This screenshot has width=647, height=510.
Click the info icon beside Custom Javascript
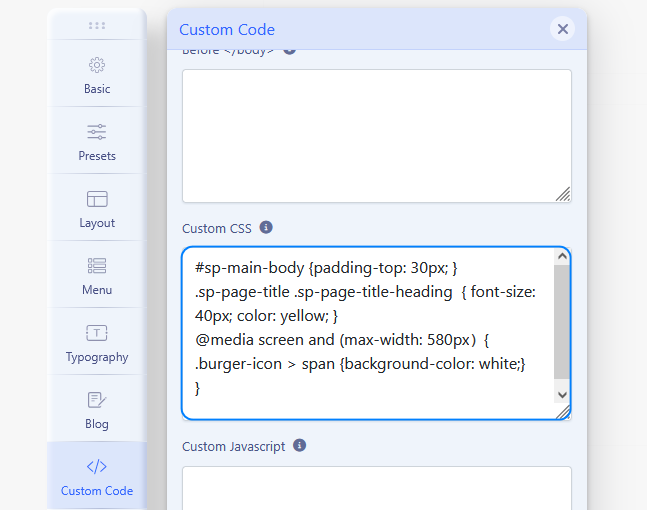click(299, 446)
